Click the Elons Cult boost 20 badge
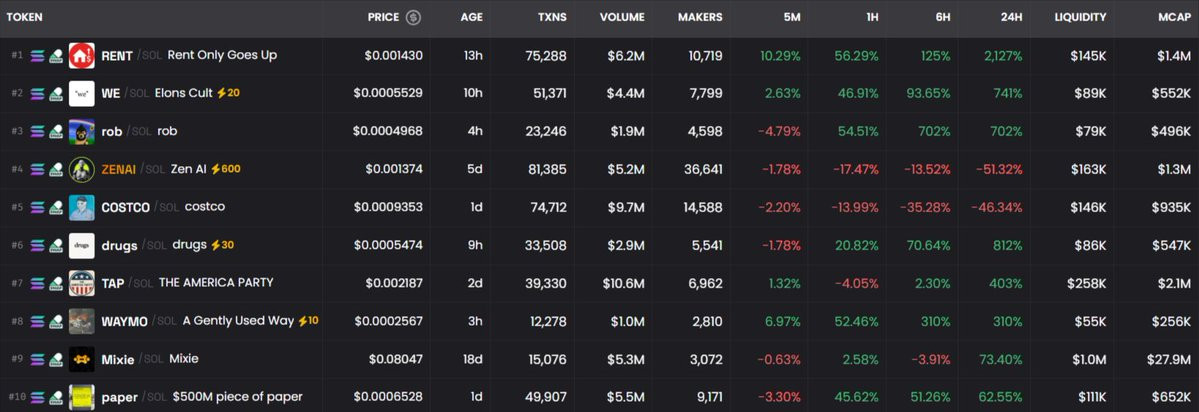This screenshot has width=1199, height=412. tap(228, 93)
